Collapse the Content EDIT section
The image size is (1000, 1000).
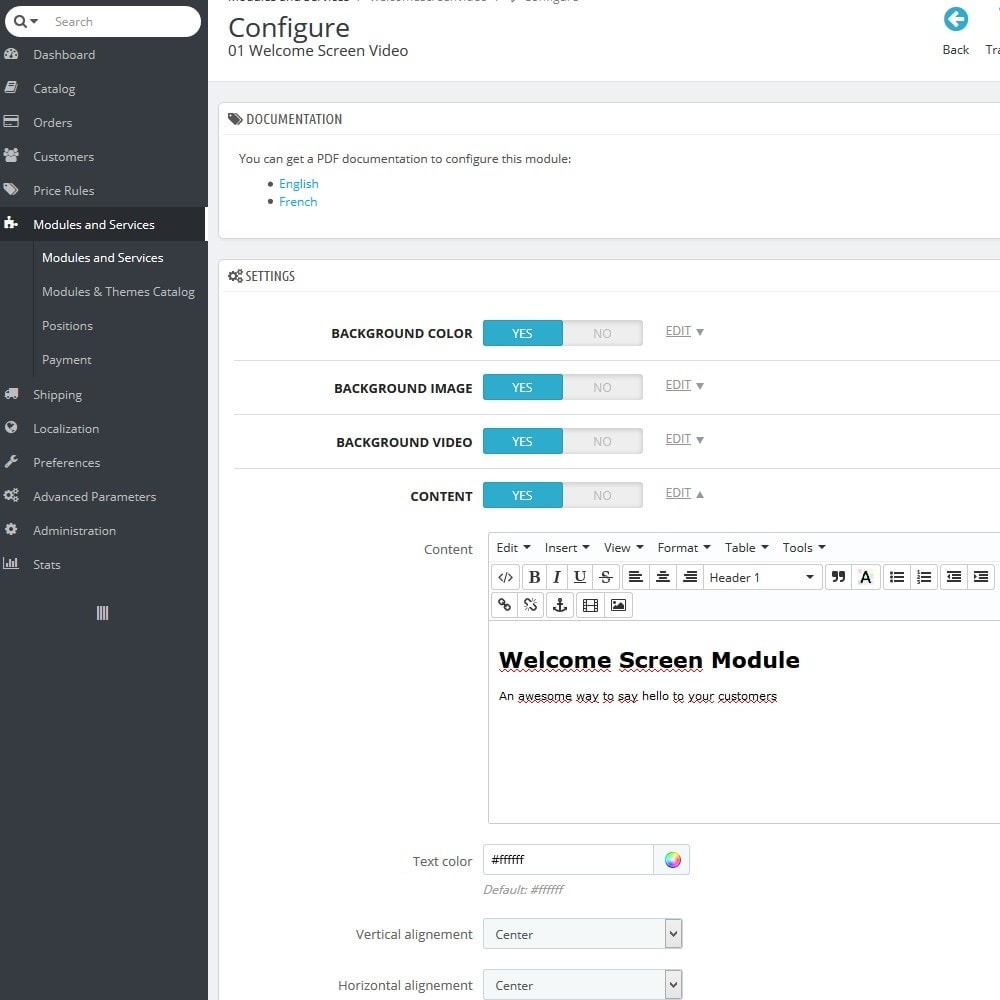tap(684, 493)
